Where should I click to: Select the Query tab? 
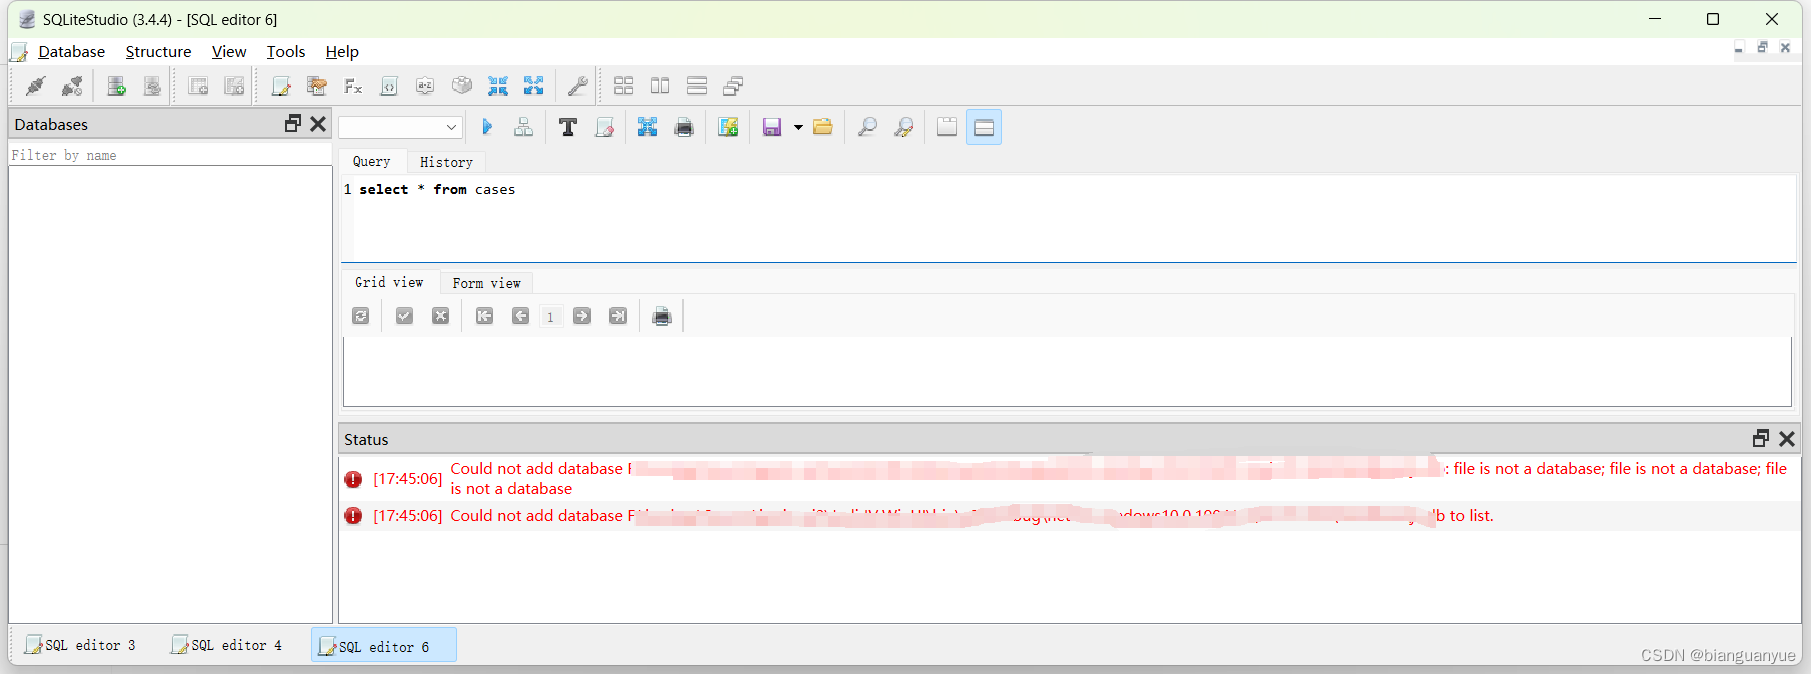[371, 161]
